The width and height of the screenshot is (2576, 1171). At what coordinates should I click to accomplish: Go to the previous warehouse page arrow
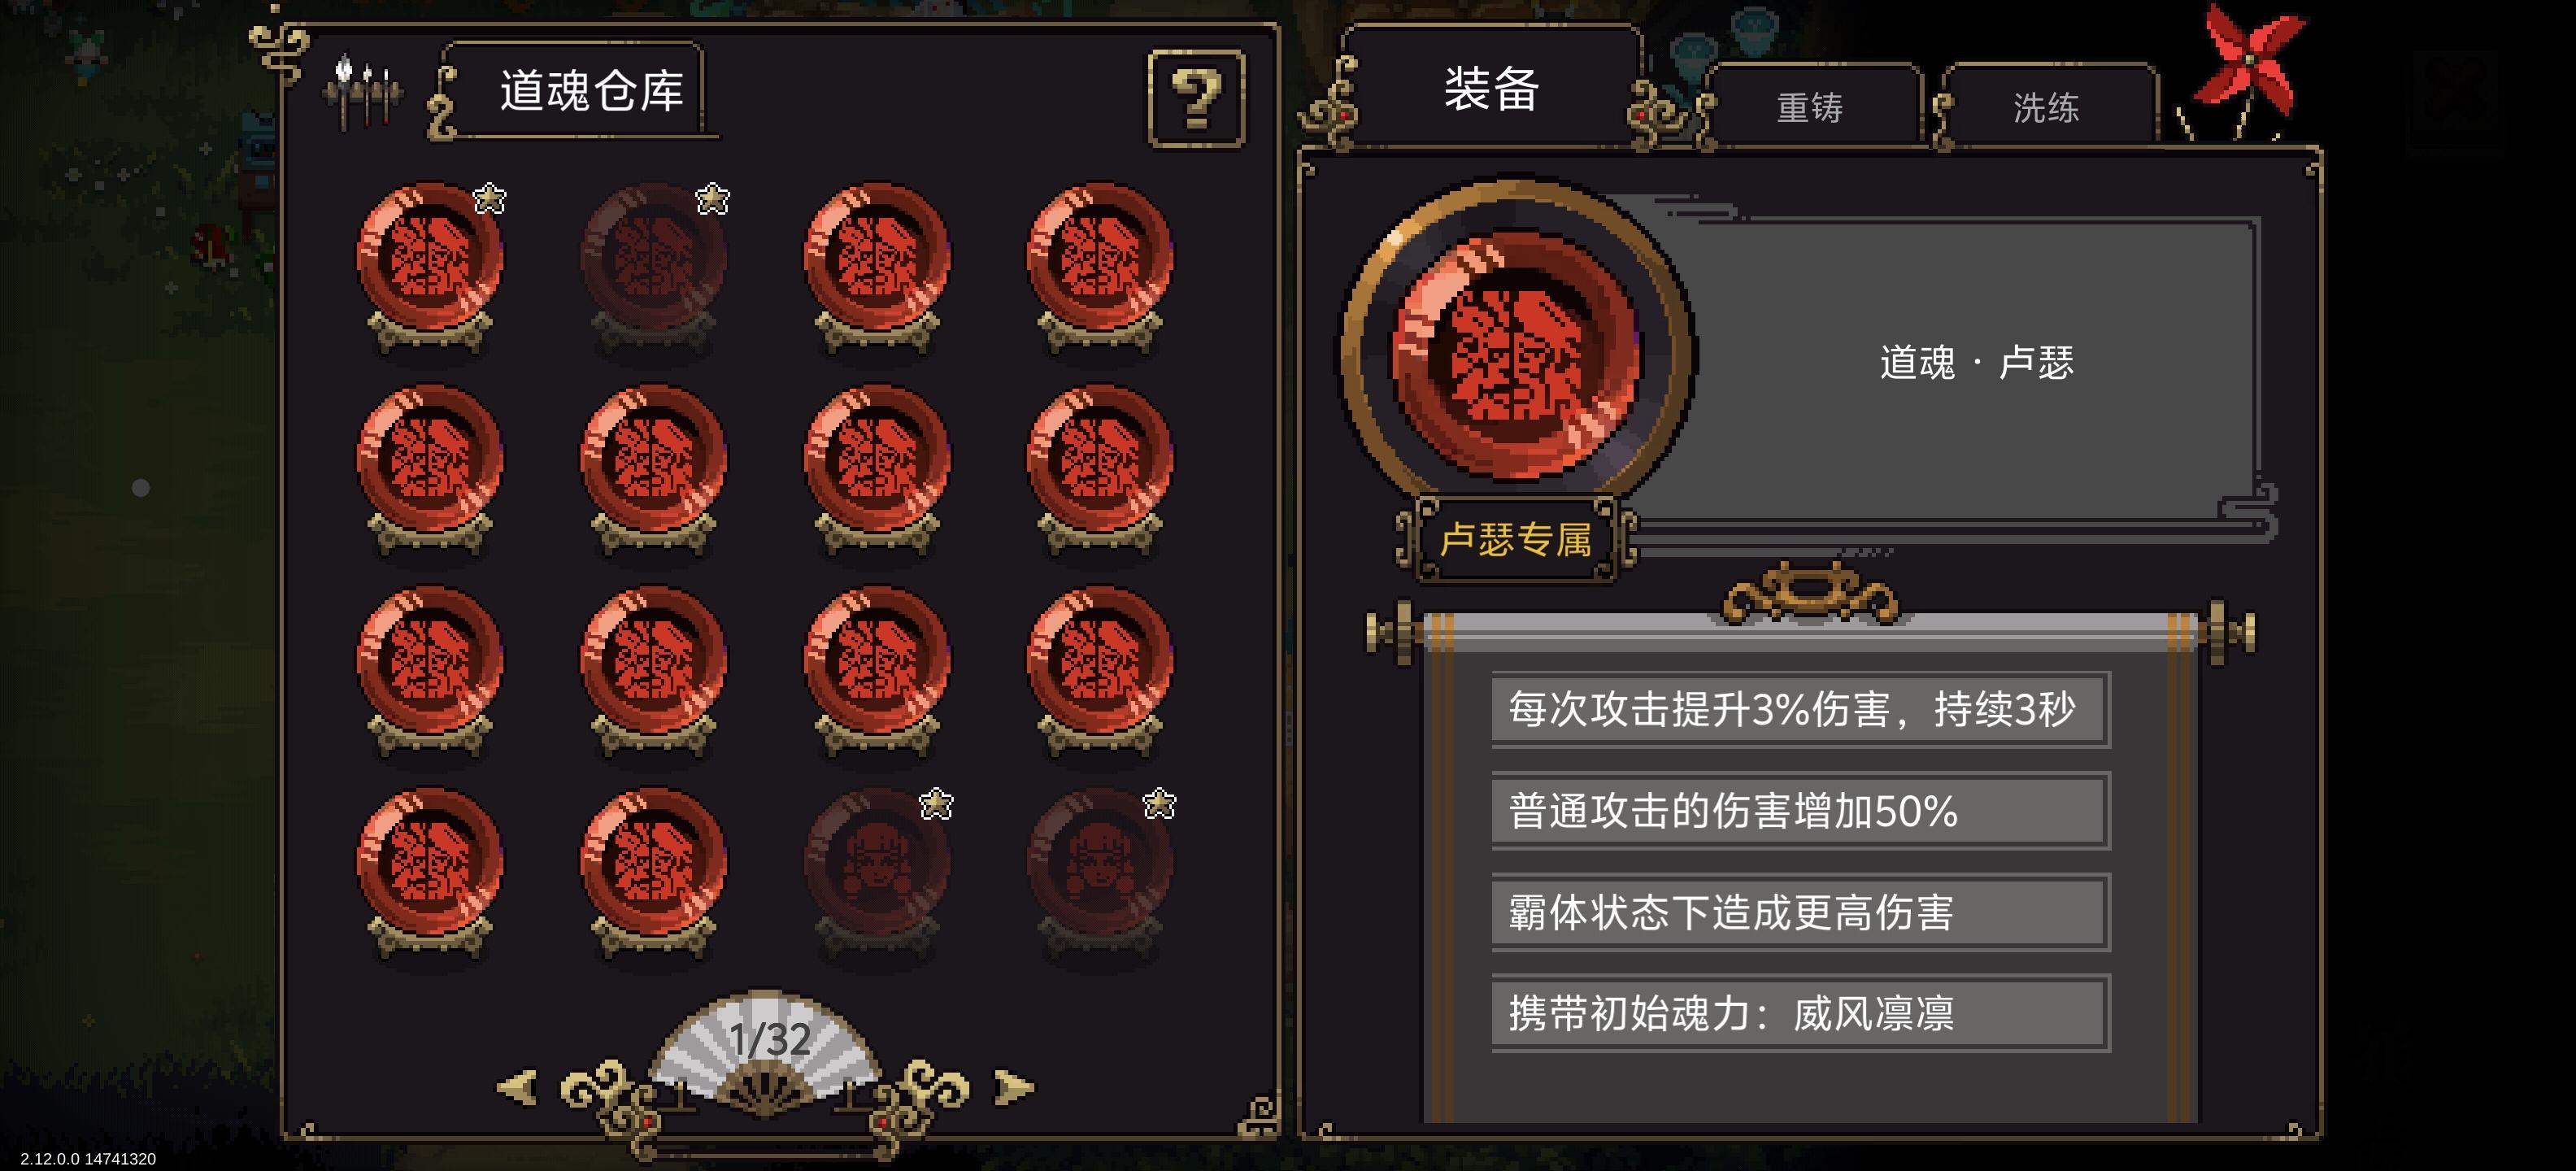click(x=517, y=1087)
